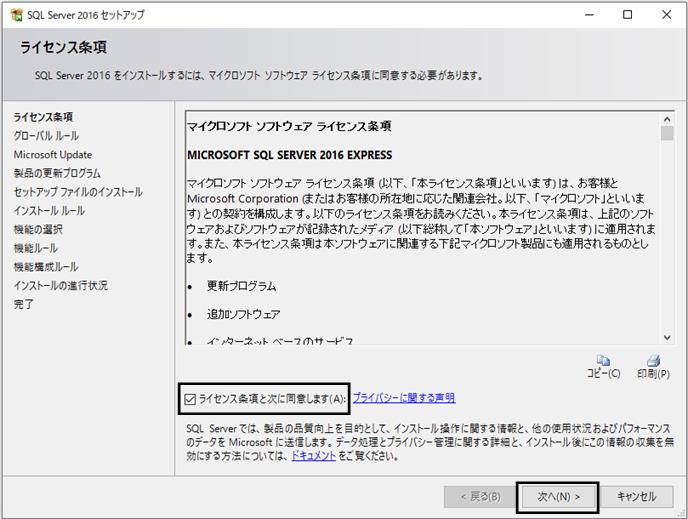This screenshot has width=688, height=519.
Task: Minimize the setup window
Action: pos(590,15)
